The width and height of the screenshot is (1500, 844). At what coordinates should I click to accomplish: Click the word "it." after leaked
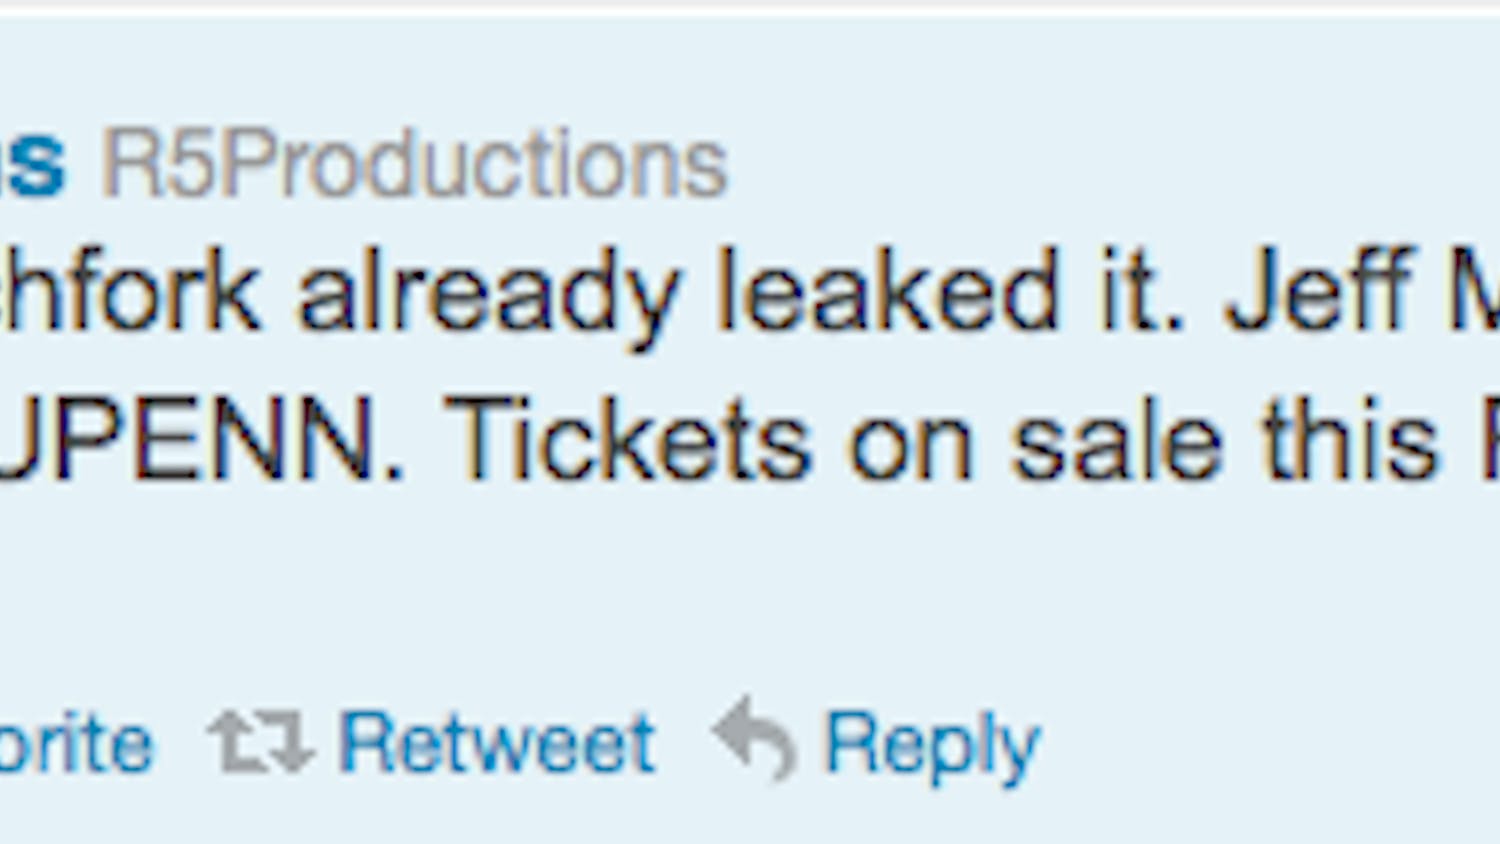click(1142, 294)
